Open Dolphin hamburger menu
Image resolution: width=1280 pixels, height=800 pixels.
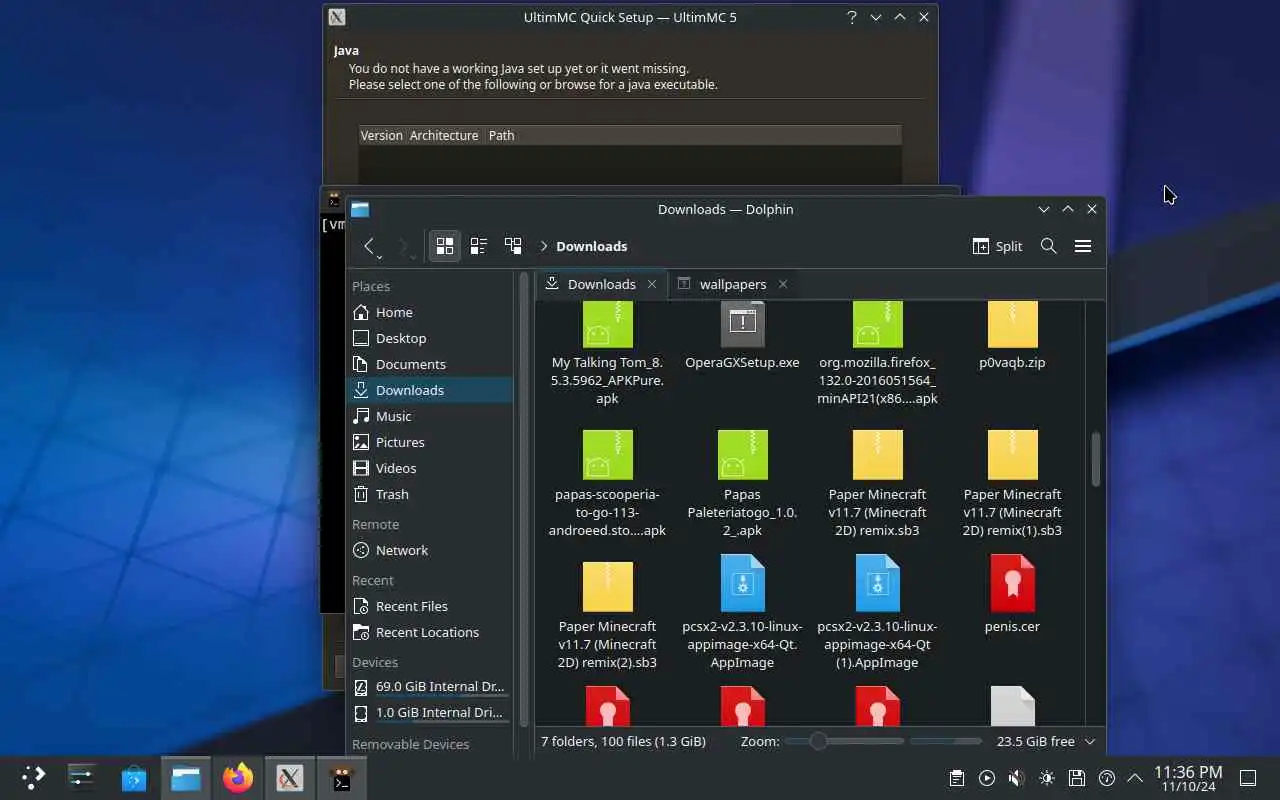[x=1083, y=246]
